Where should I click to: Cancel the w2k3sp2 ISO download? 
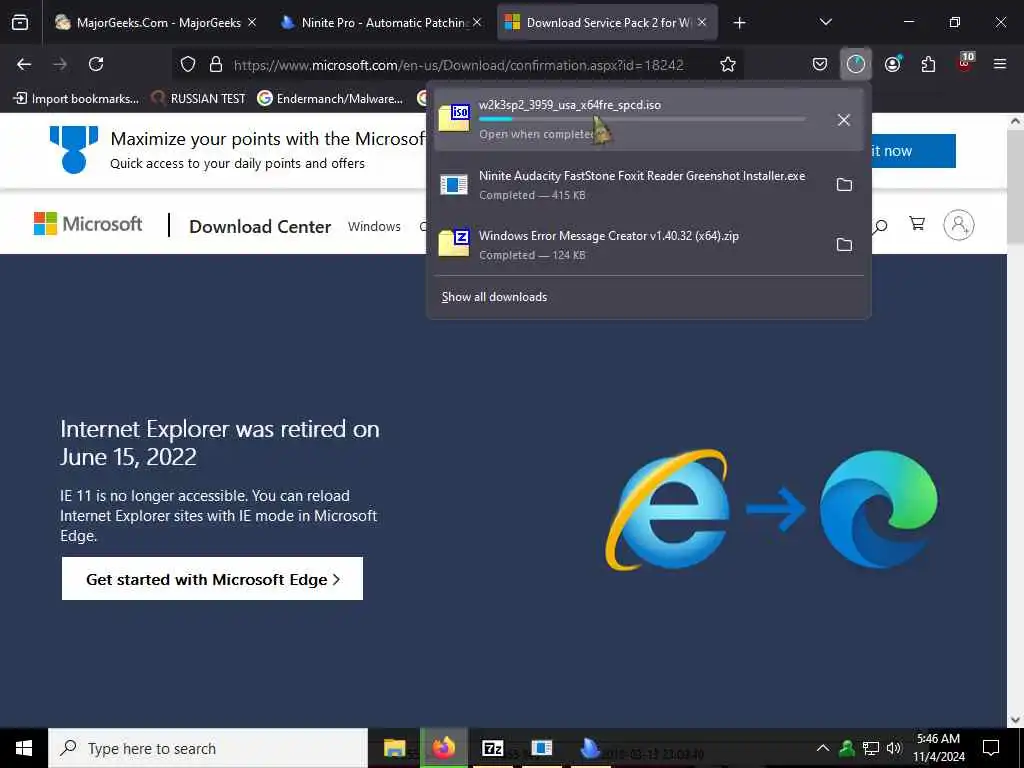click(x=844, y=120)
